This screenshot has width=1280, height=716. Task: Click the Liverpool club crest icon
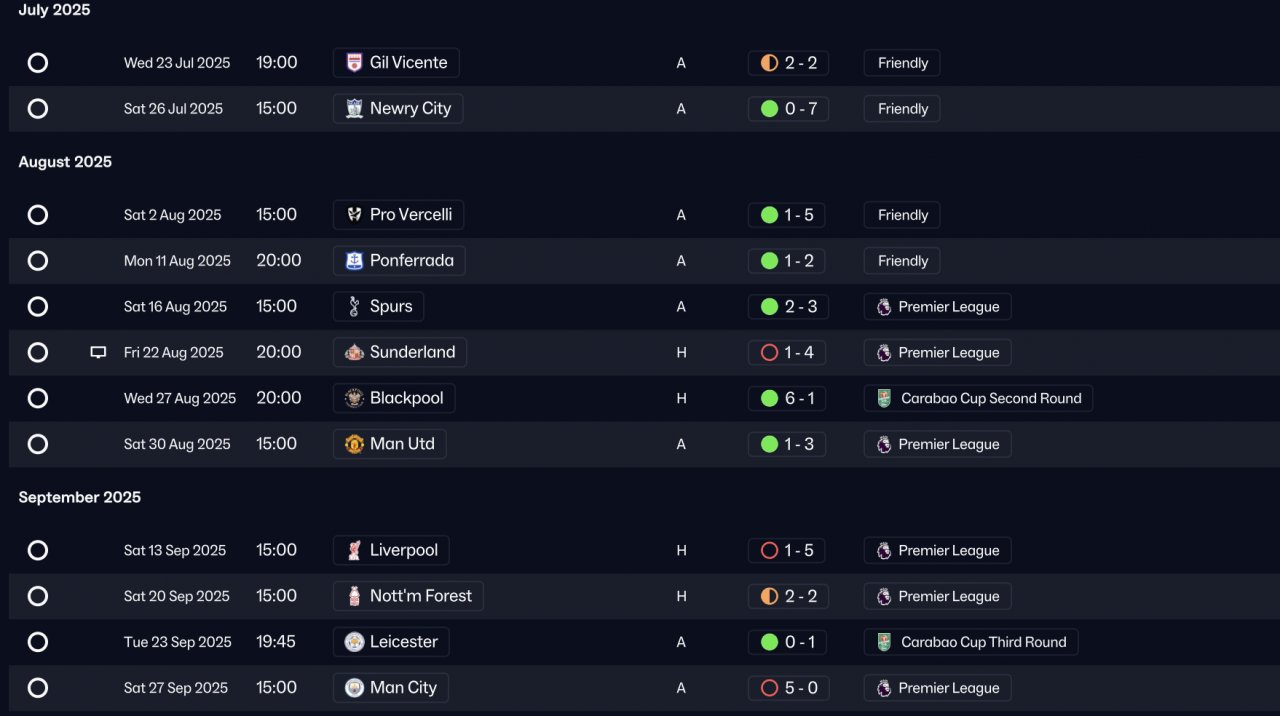(x=354, y=550)
